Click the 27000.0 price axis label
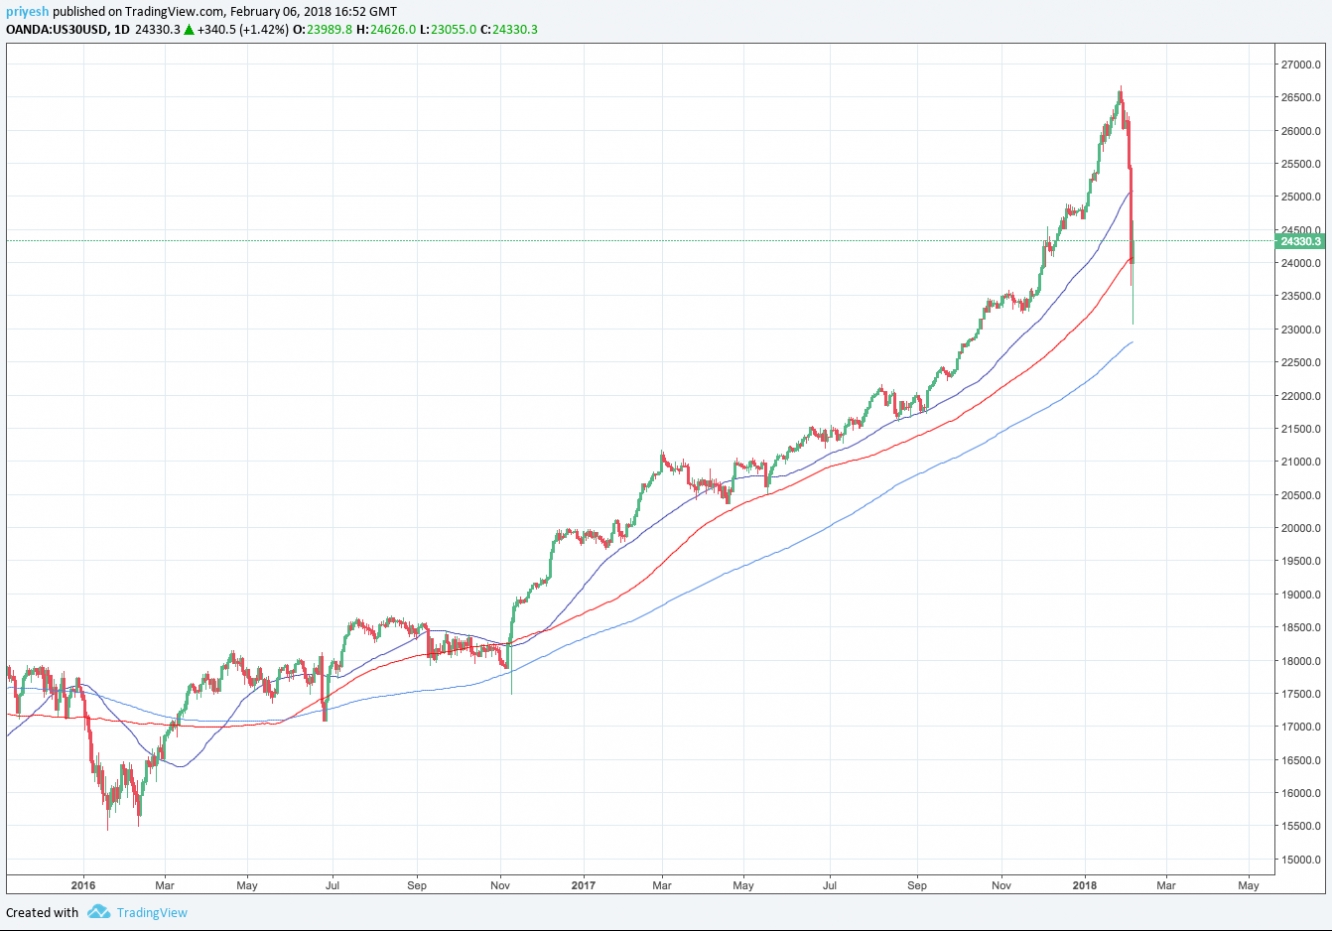 (x=1300, y=65)
